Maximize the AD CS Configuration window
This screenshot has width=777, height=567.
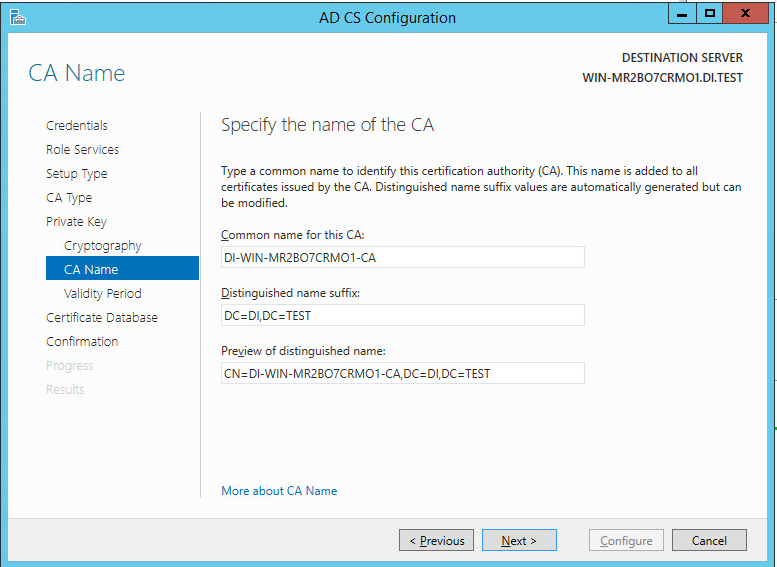(x=709, y=14)
